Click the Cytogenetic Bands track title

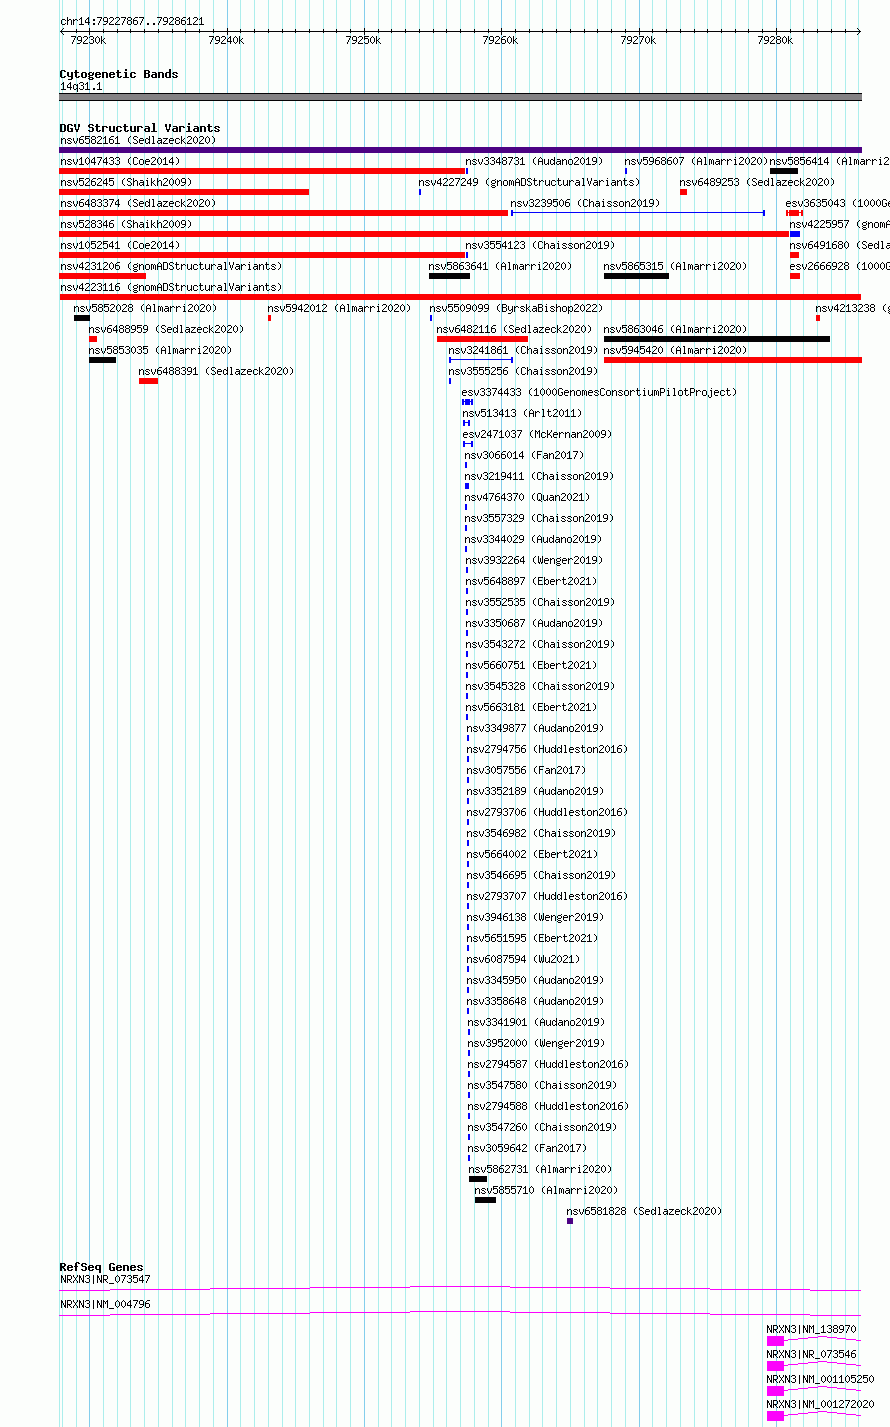coord(119,74)
